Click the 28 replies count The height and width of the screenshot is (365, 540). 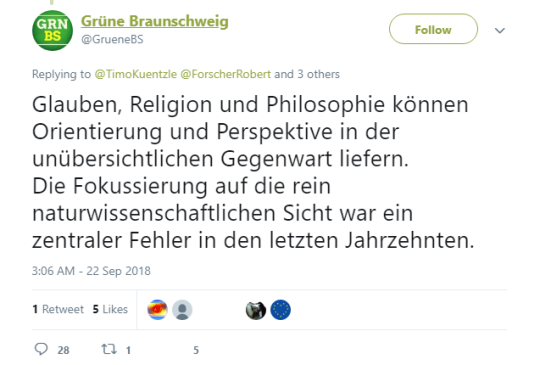coord(63,350)
